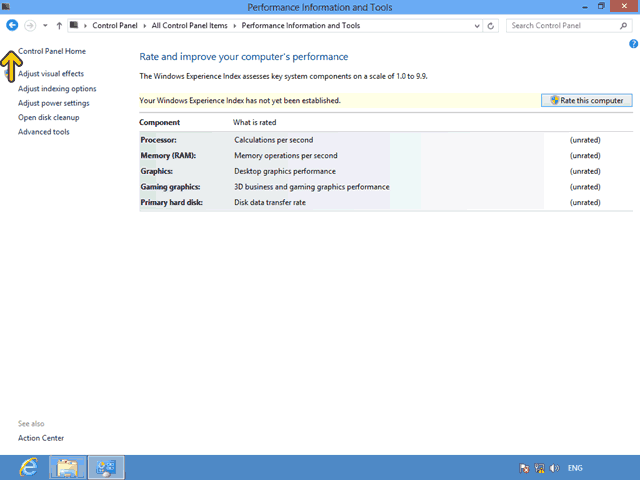This screenshot has width=640, height=480.
Task: Click 'Disk data transfer rate' text
Action: (270, 202)
